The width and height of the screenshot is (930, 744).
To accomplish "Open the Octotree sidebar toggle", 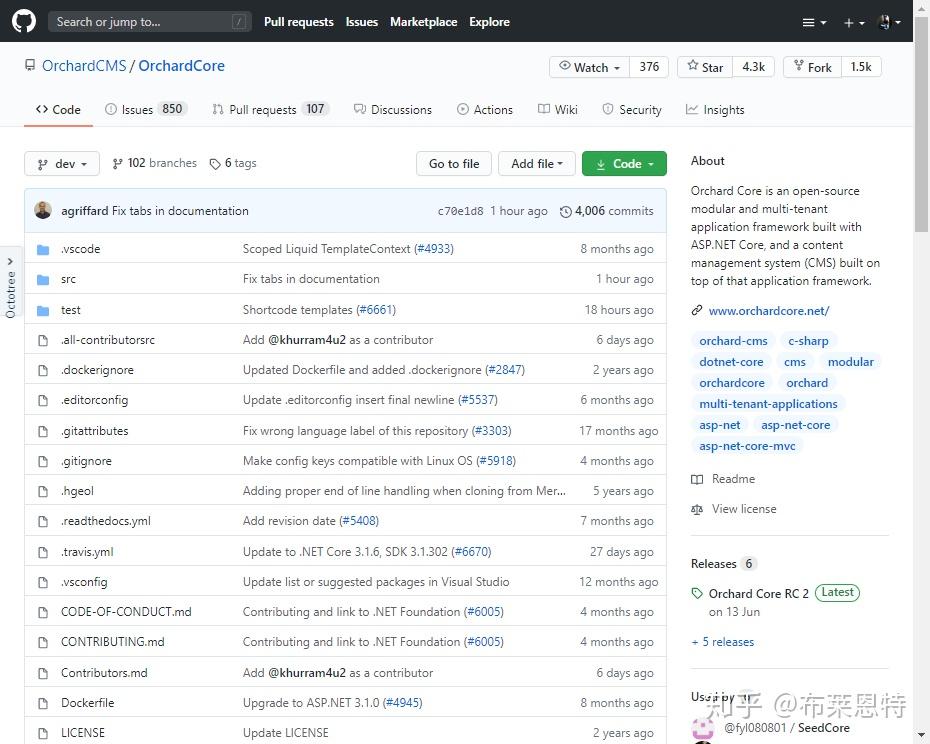I will [x=9, y=282].
